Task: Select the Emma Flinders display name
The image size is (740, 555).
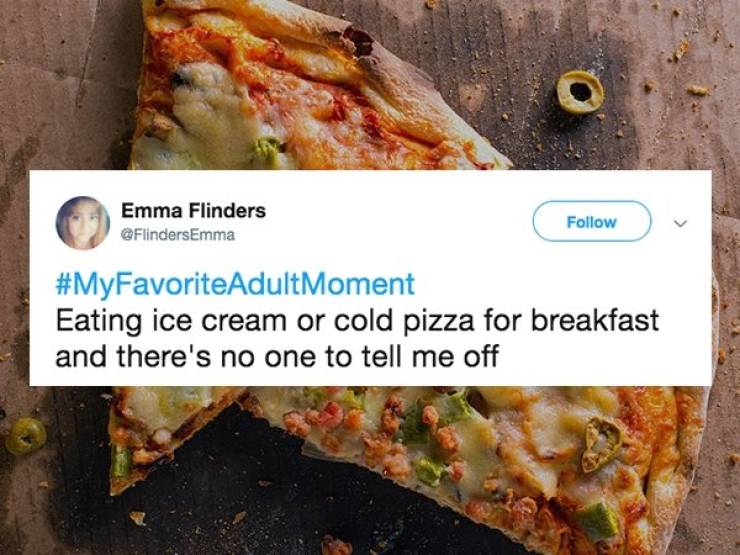Action: 193,210
